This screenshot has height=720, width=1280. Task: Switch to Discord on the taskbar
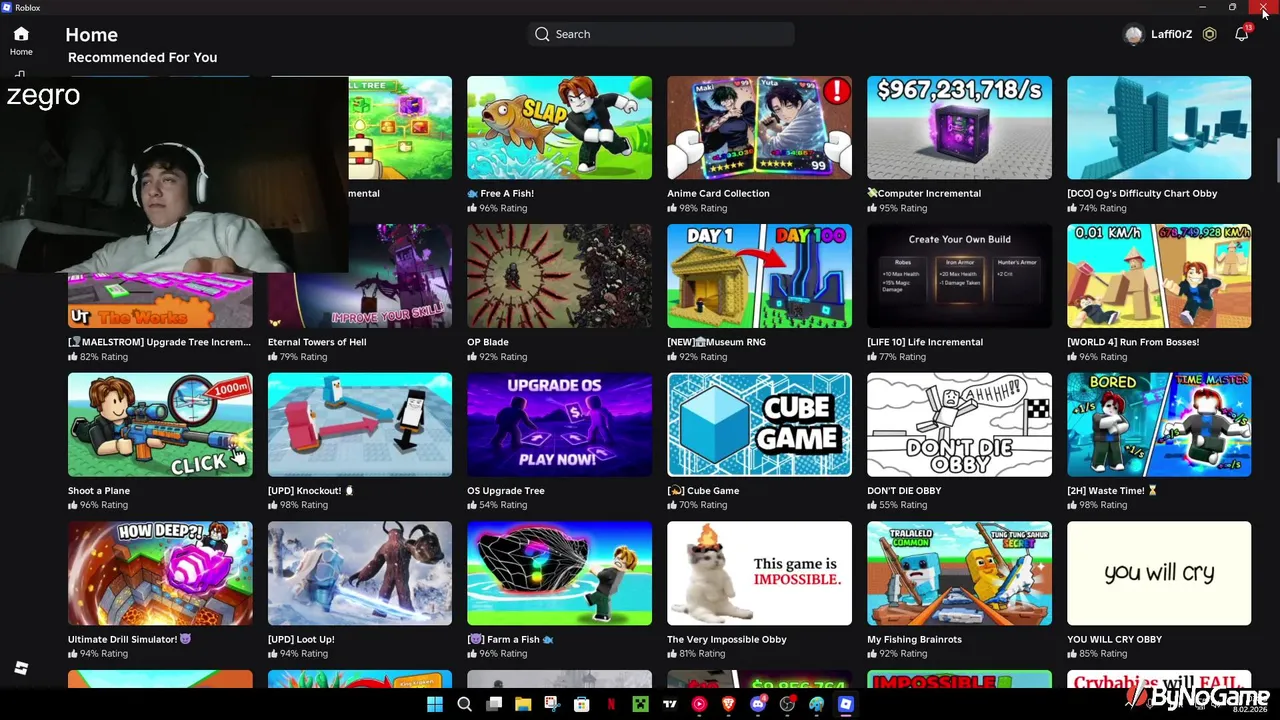(758, 704)
